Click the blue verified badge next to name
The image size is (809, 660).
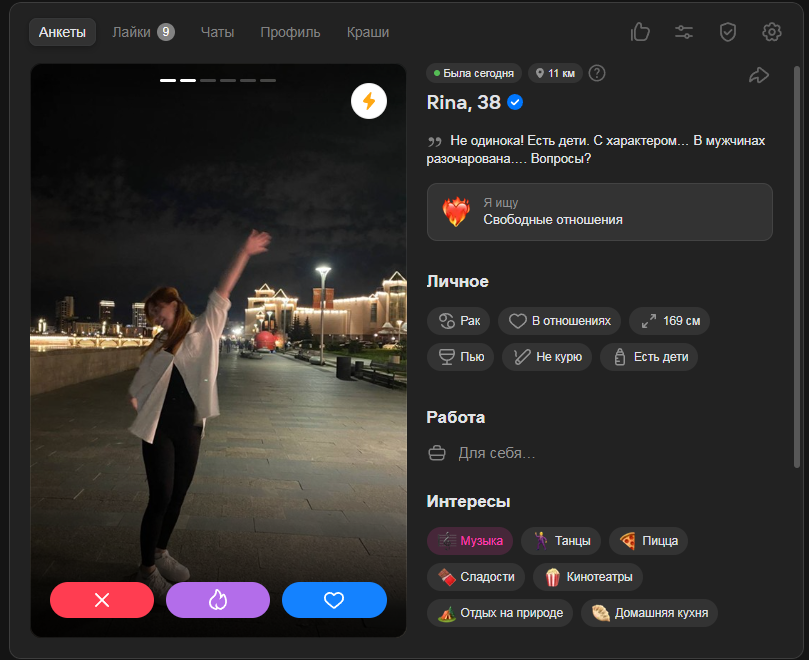(x=515, y=102)
